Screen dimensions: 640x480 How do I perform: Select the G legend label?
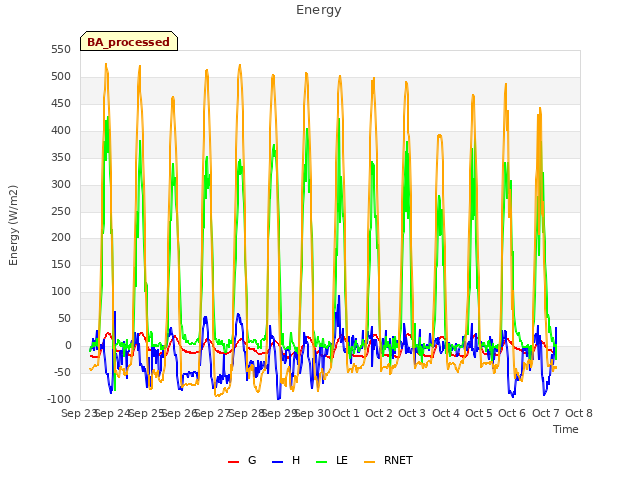(x=252, y=460)
